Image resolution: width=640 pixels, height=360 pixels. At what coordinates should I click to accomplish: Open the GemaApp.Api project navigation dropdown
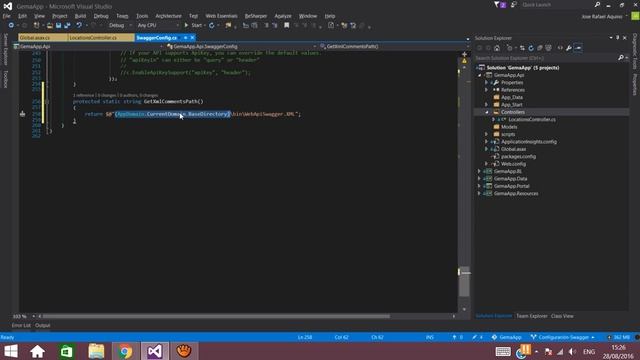click(x=89, y=47)
